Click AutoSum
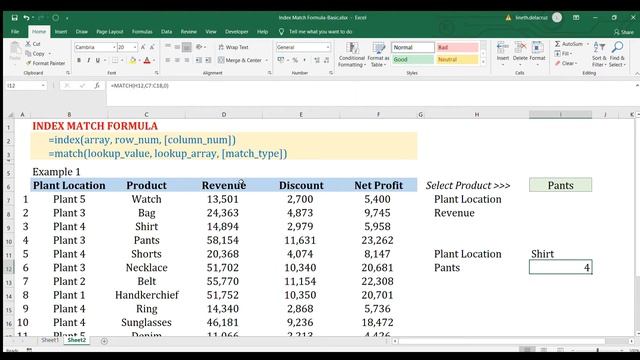 click(569, 44)
